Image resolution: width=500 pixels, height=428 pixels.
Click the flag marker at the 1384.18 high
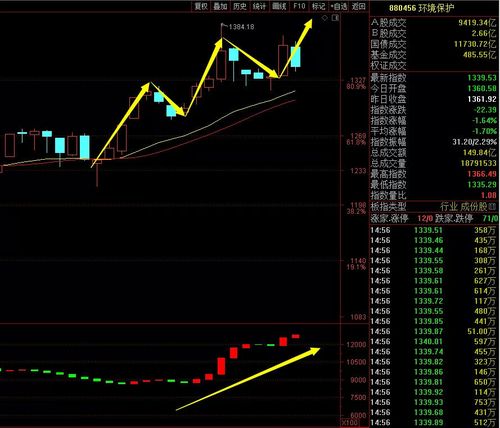pos(224,26)
